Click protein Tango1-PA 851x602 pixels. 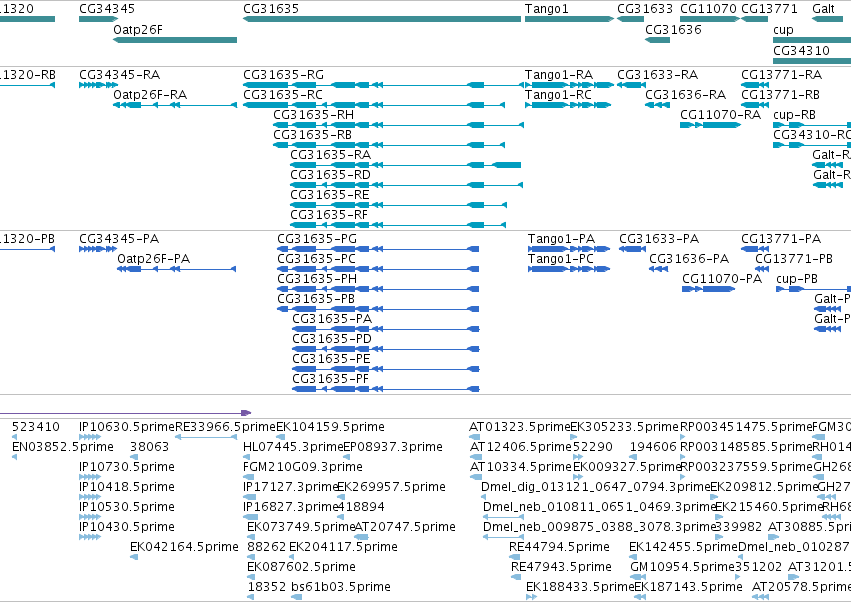[569, 249]
